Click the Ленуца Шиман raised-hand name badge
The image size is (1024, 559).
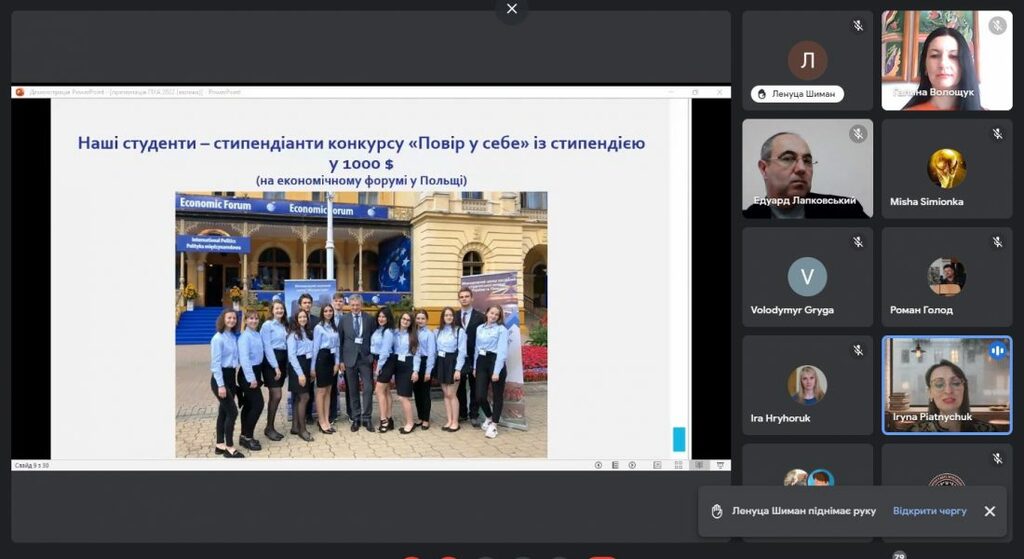(797, 94)
